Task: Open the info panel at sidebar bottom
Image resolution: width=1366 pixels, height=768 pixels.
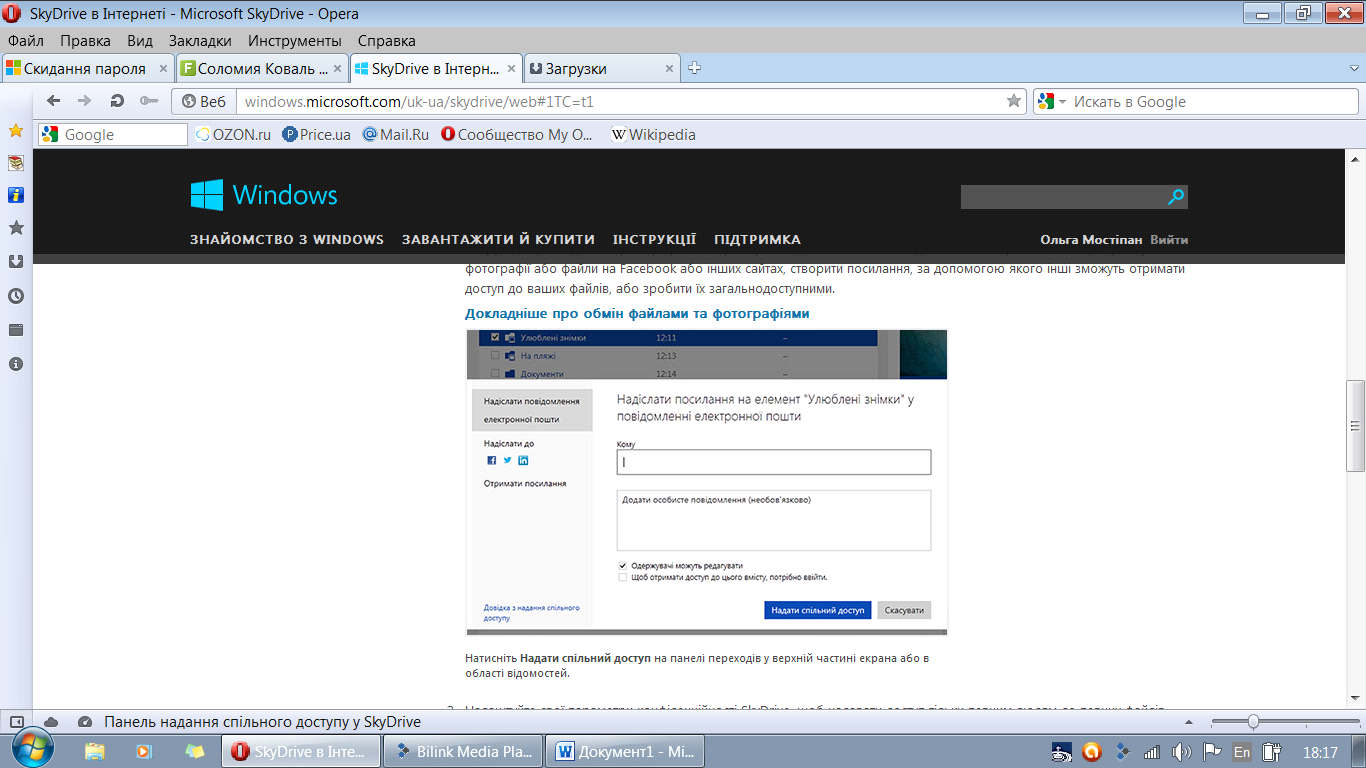Action: (16, 364)
